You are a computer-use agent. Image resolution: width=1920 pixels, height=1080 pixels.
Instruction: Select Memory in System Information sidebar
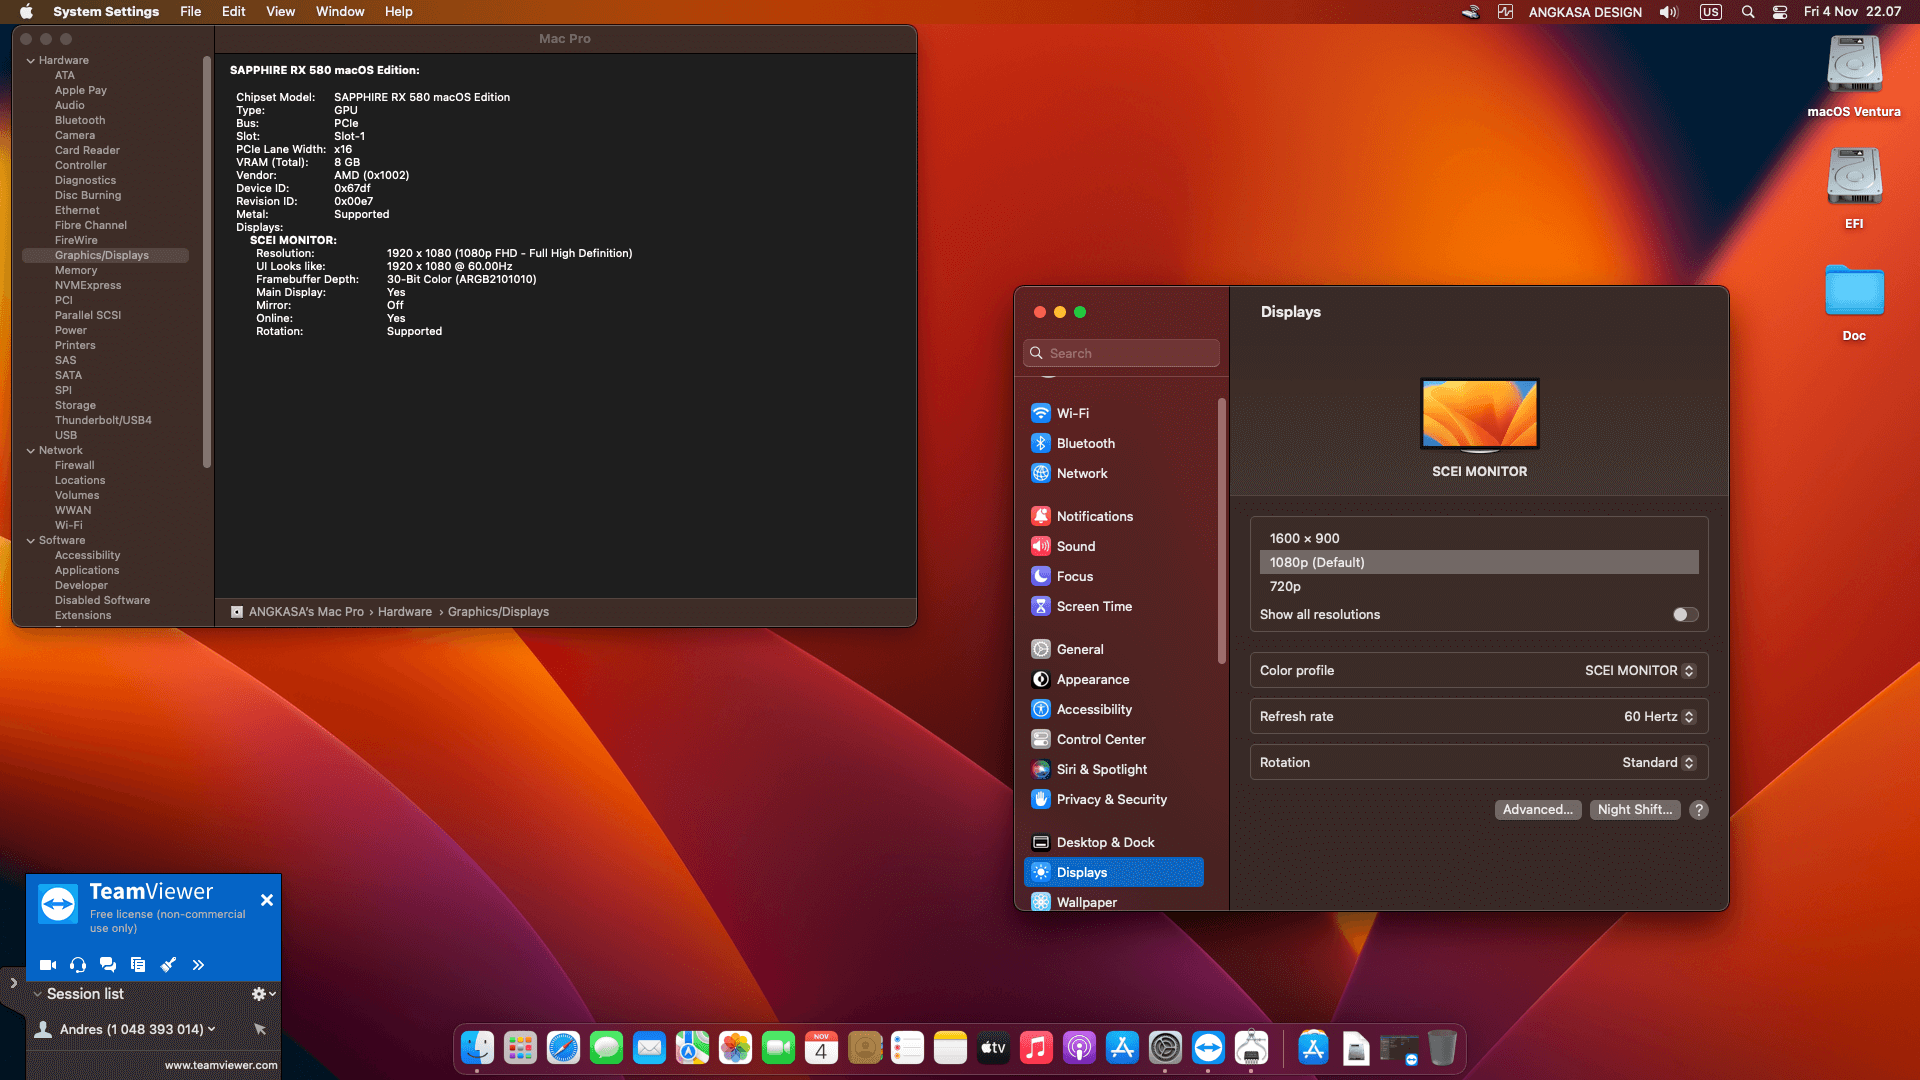pyautogui.click(x=76, y=271)
